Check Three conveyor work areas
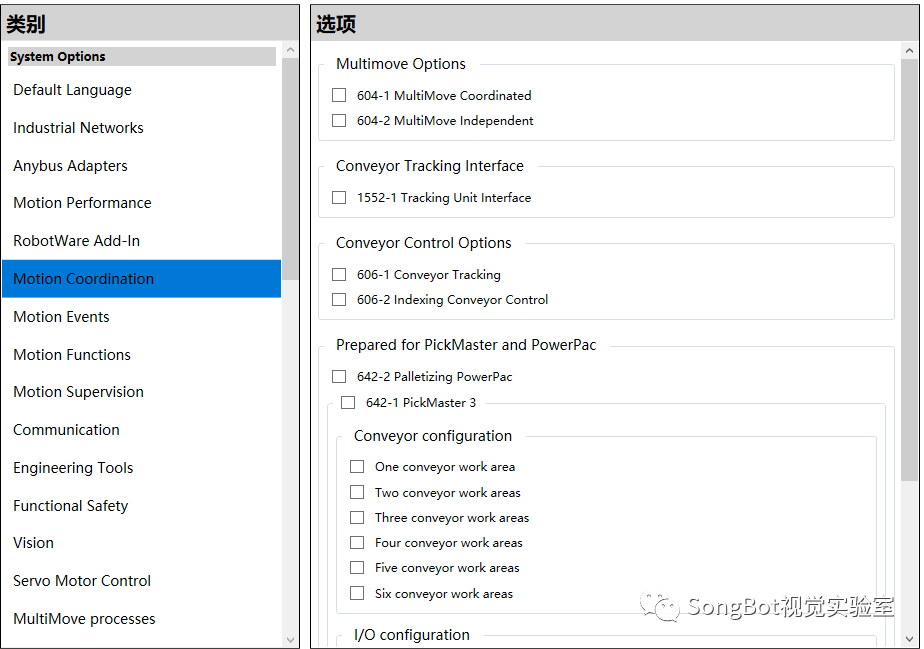The height and width of the screenshot is (649, 924). tap(357, 517)
